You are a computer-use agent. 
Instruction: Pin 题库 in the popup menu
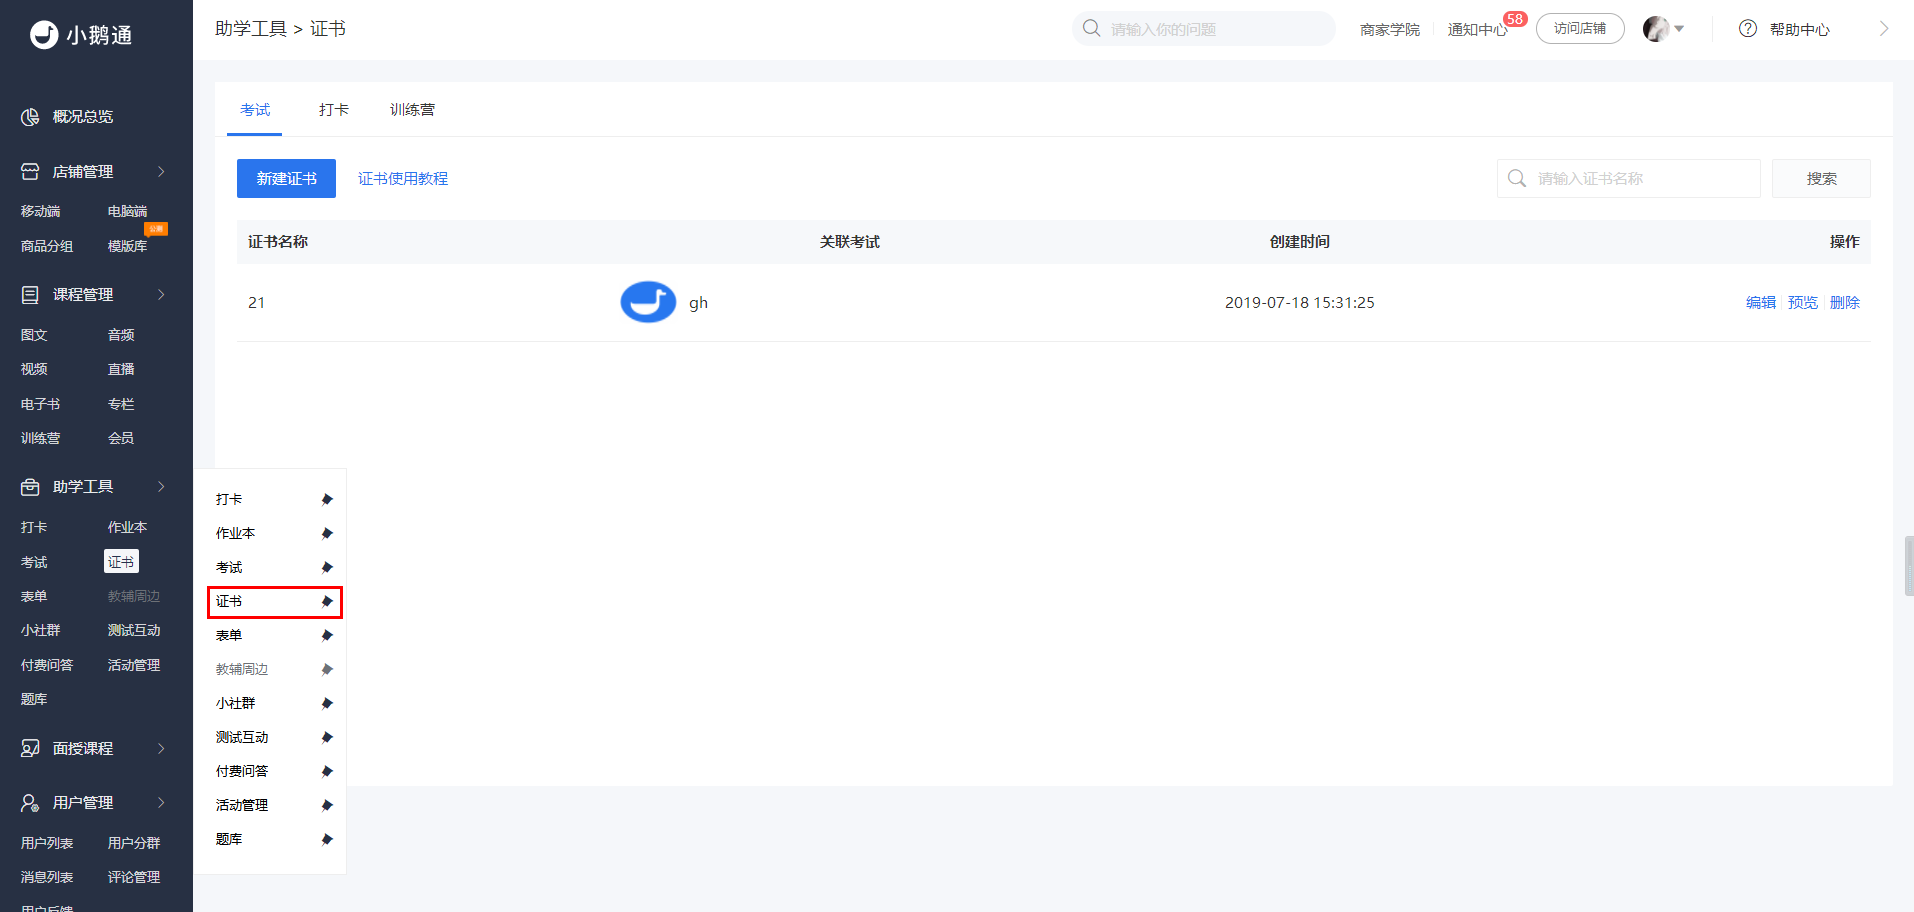coord(327,839)
